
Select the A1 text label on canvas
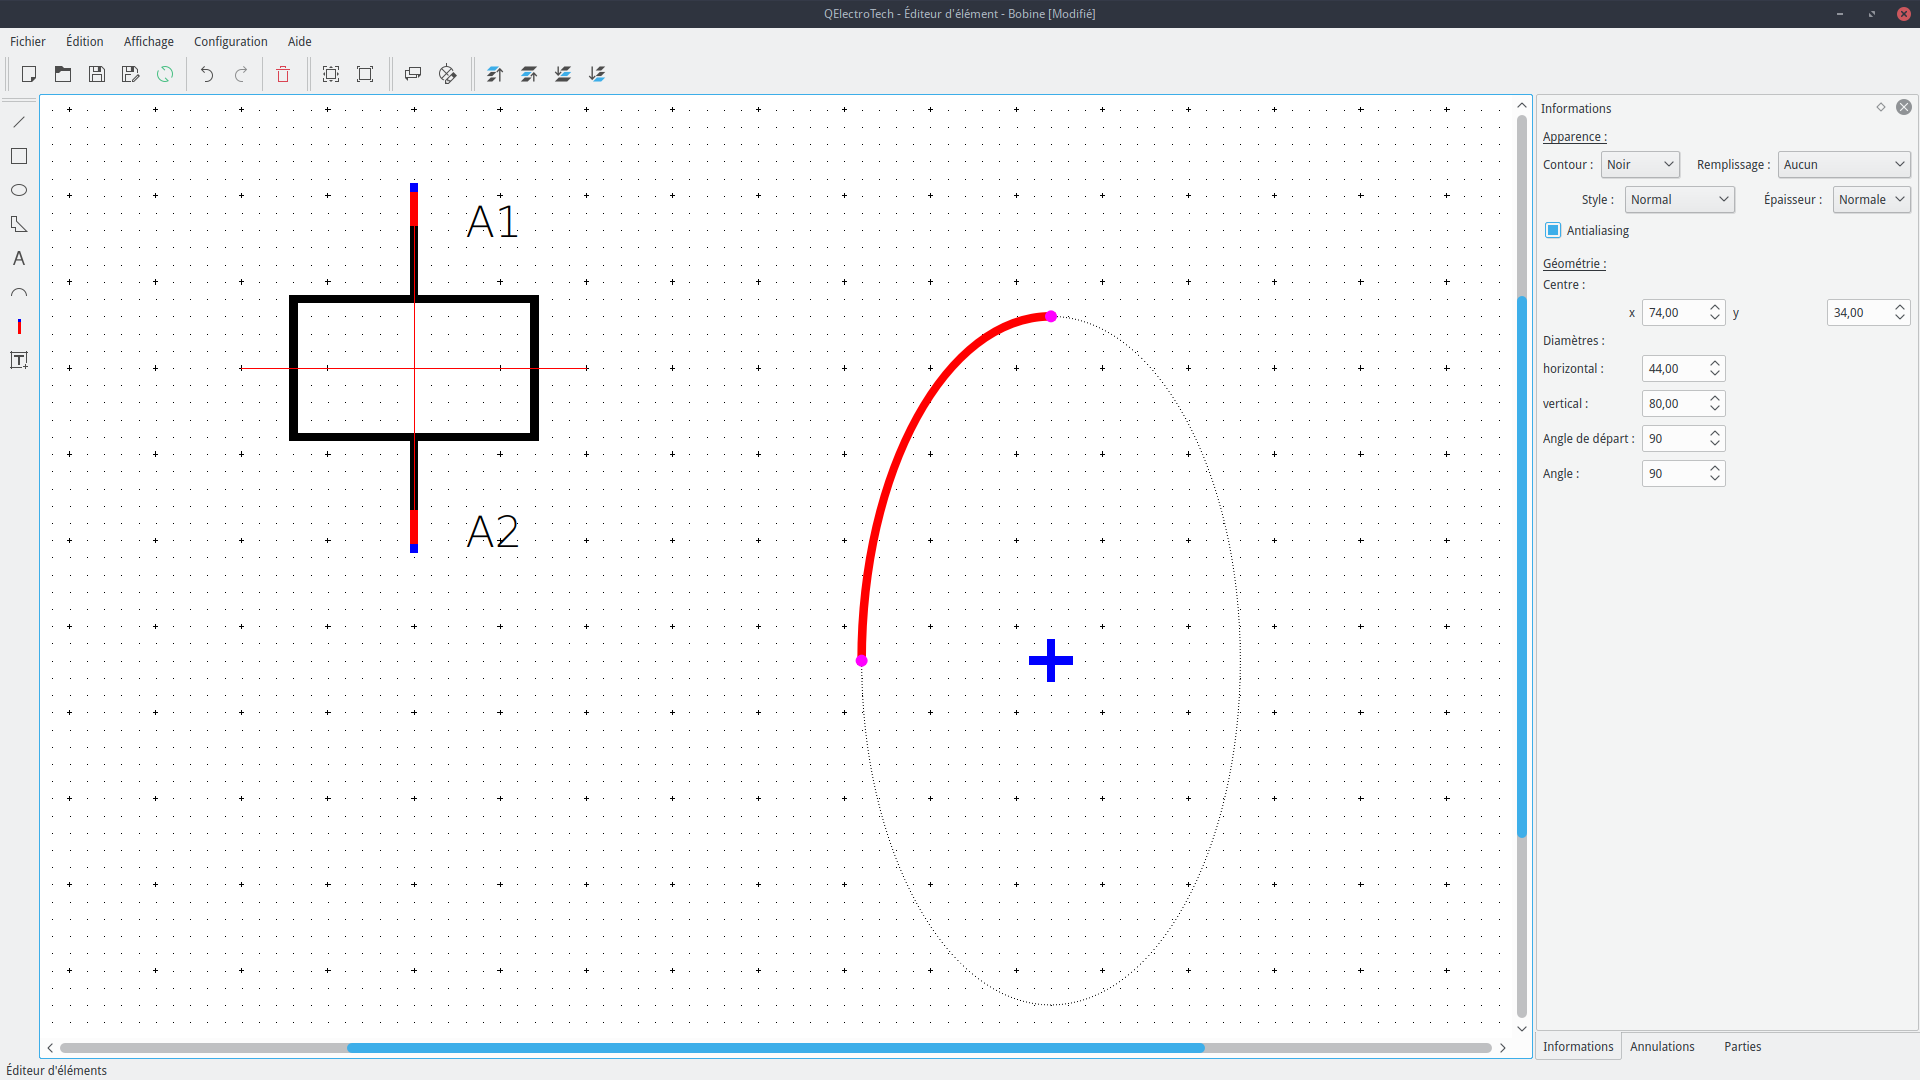tap(493, 222)
